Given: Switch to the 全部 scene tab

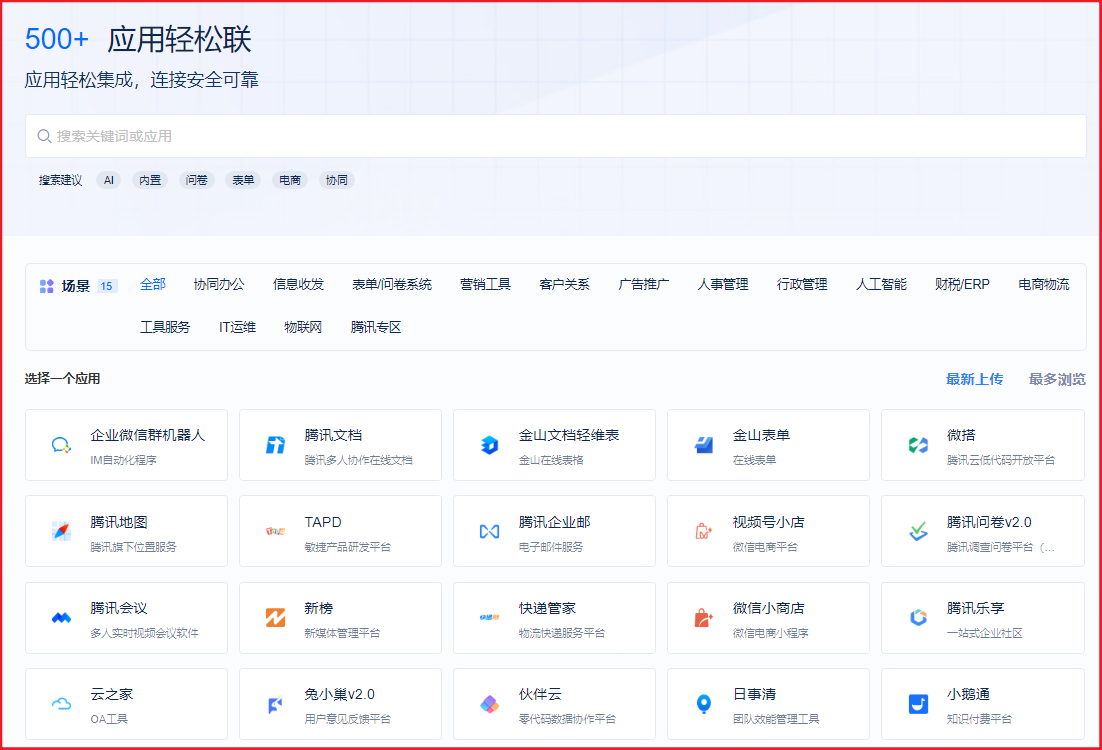Looking at the screenshot, I should click(153, 285).
